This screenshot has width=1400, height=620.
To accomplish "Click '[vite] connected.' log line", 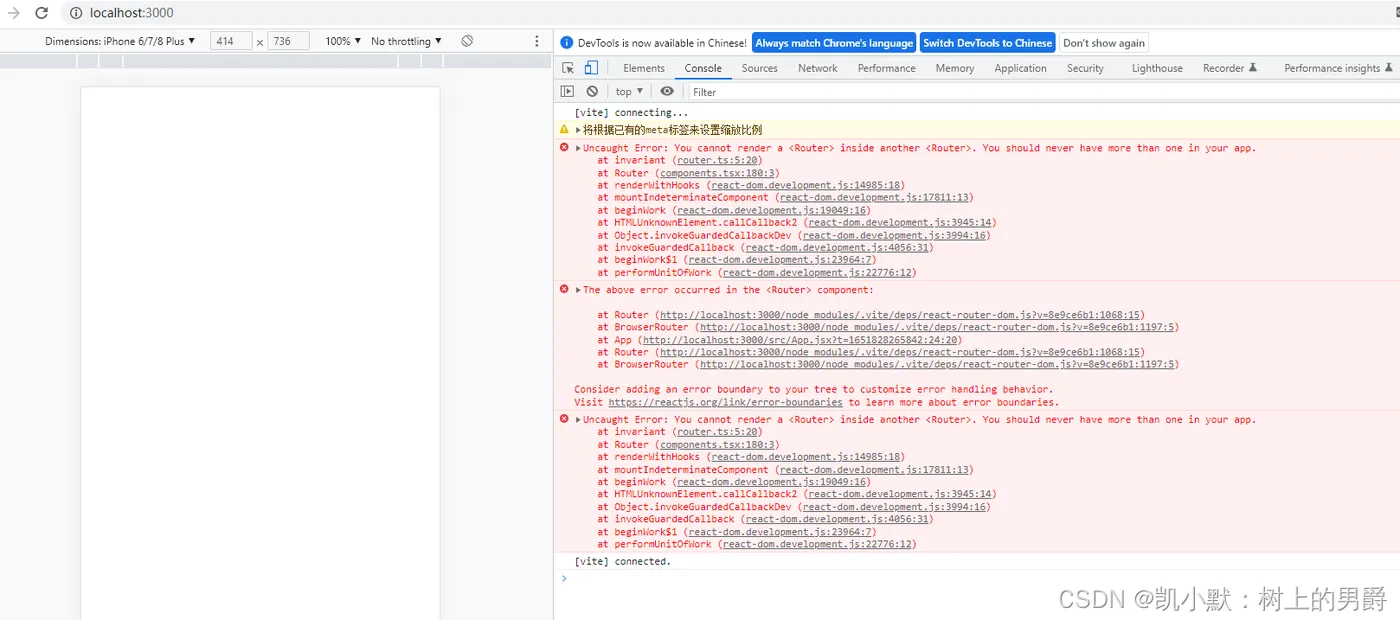I will pyautogui.click(x=623, y=561).
